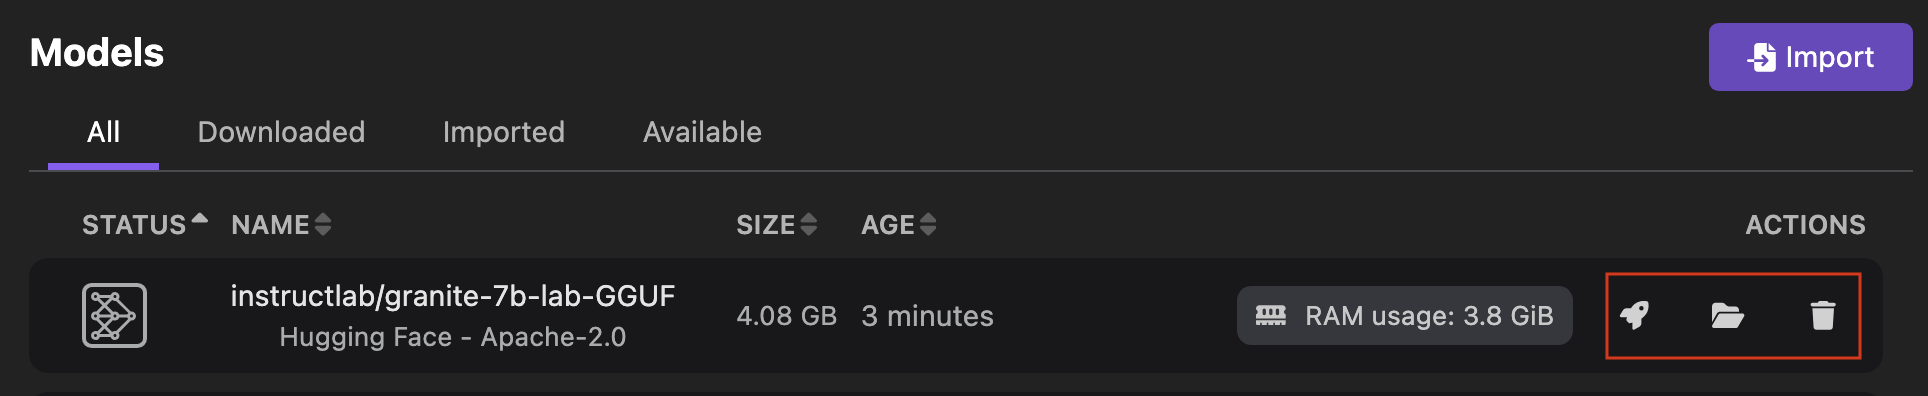Click the Import button
This screenshot has width=1928, height=396.
tap(1810, 57)
